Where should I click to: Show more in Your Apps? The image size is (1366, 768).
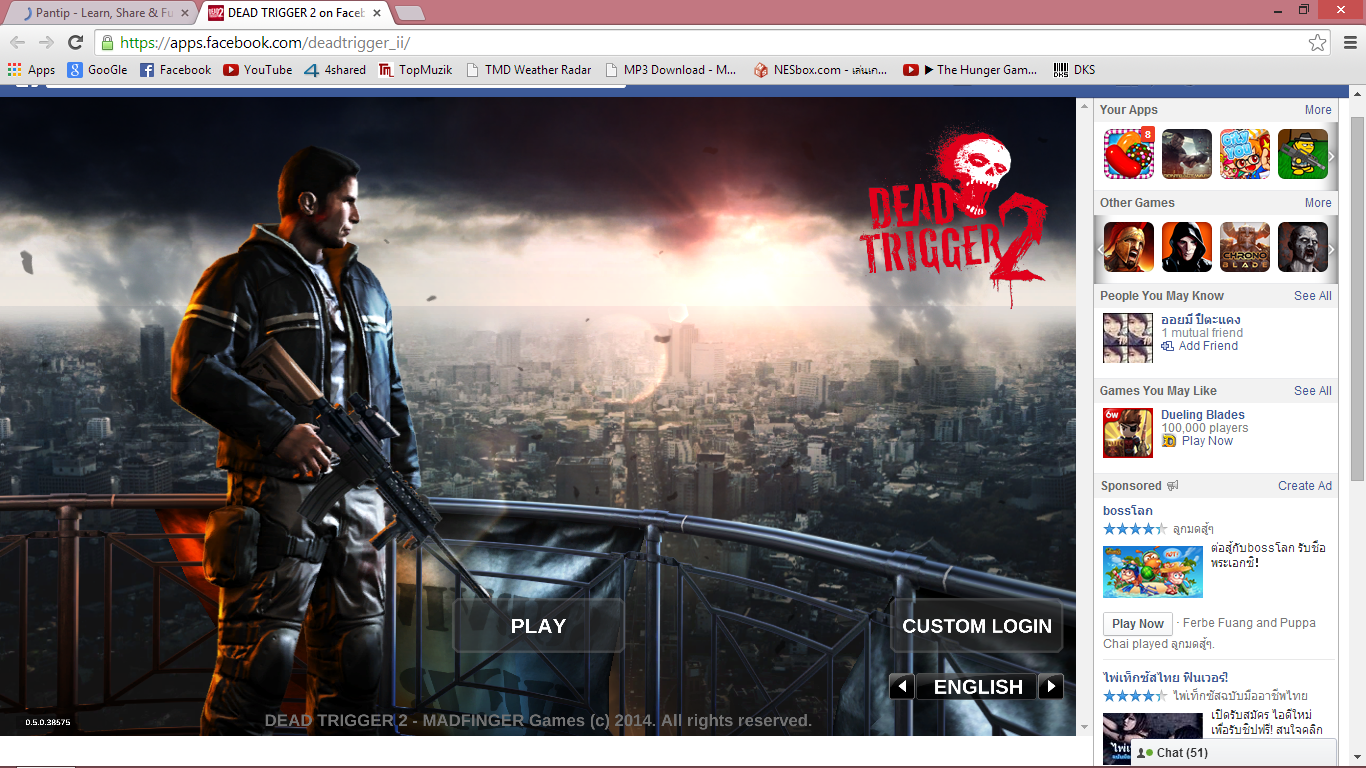point(1318,110)
